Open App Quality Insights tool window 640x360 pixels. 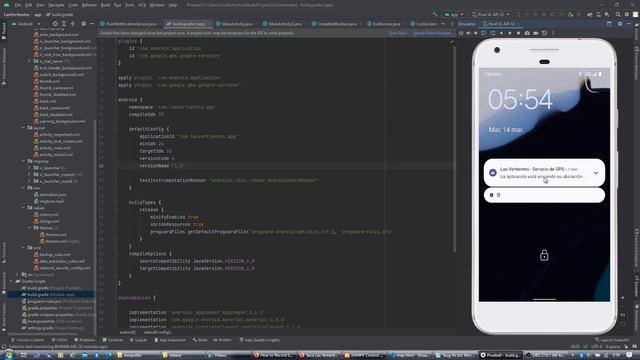tap(260, 340)
